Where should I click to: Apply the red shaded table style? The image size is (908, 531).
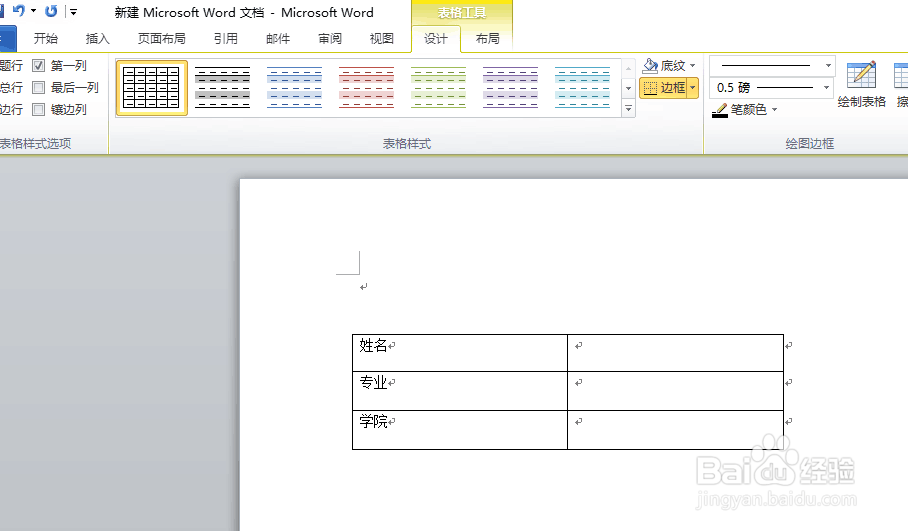[x=366, y=87]
